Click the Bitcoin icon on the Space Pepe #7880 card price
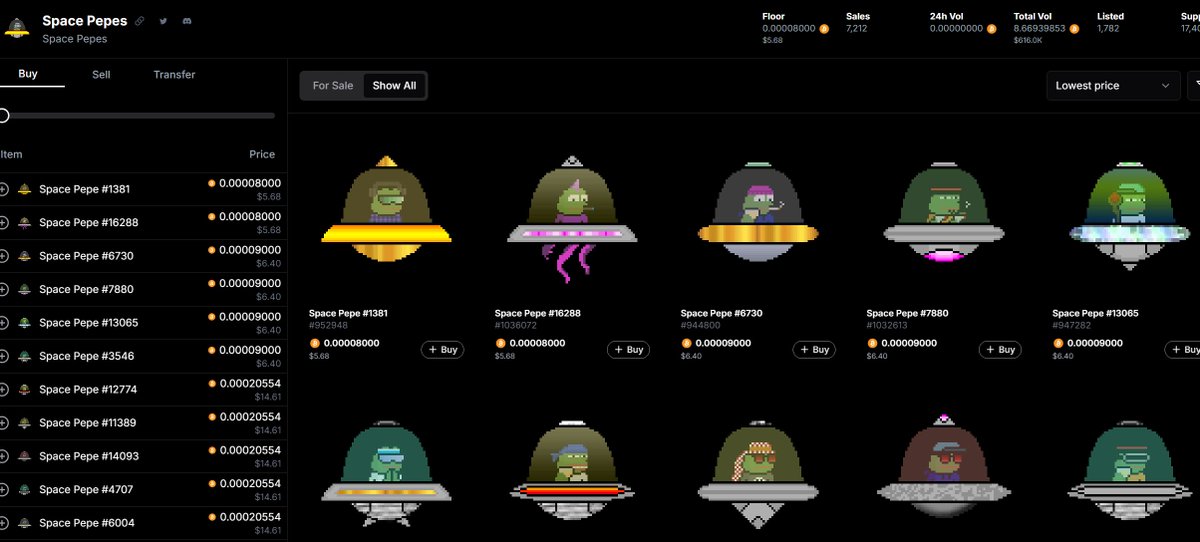This screenshot has height=542, width=1200. 872,343
